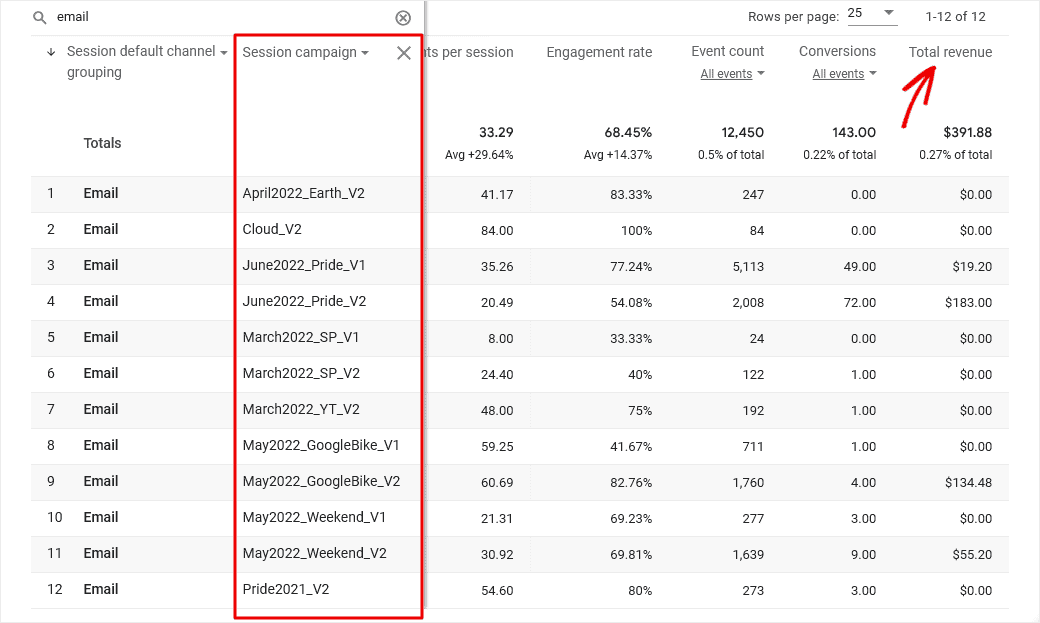Expand the Rows per page selector
The image size is (1040, 623).
point(870,14)
